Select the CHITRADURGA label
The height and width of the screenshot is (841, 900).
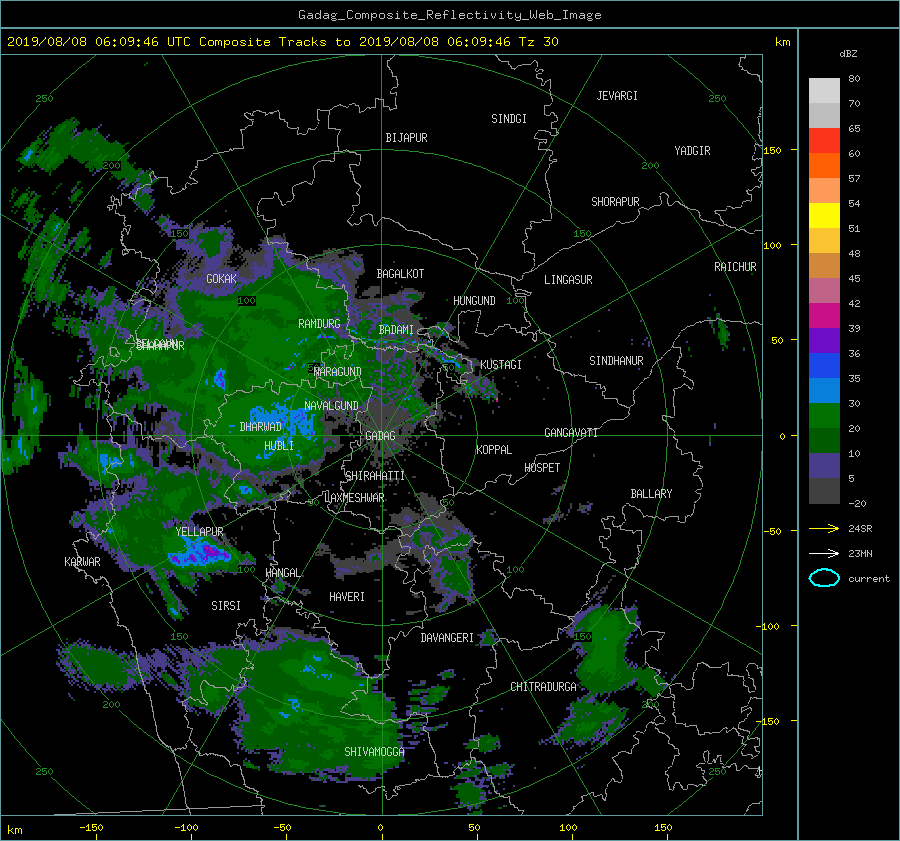[x=543, y=687]
